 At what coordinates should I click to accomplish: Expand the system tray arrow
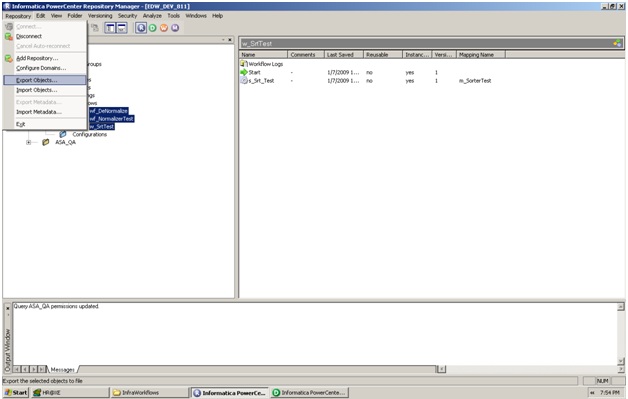592,393
